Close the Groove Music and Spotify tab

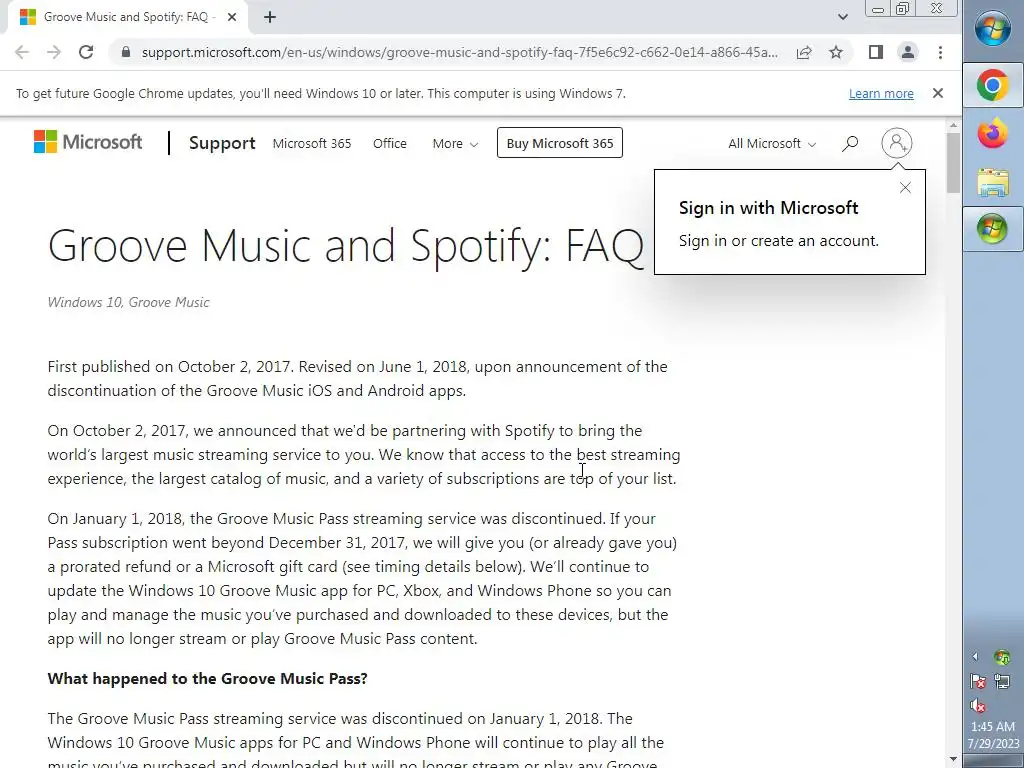pyautogui.click(x=232, y=17)
